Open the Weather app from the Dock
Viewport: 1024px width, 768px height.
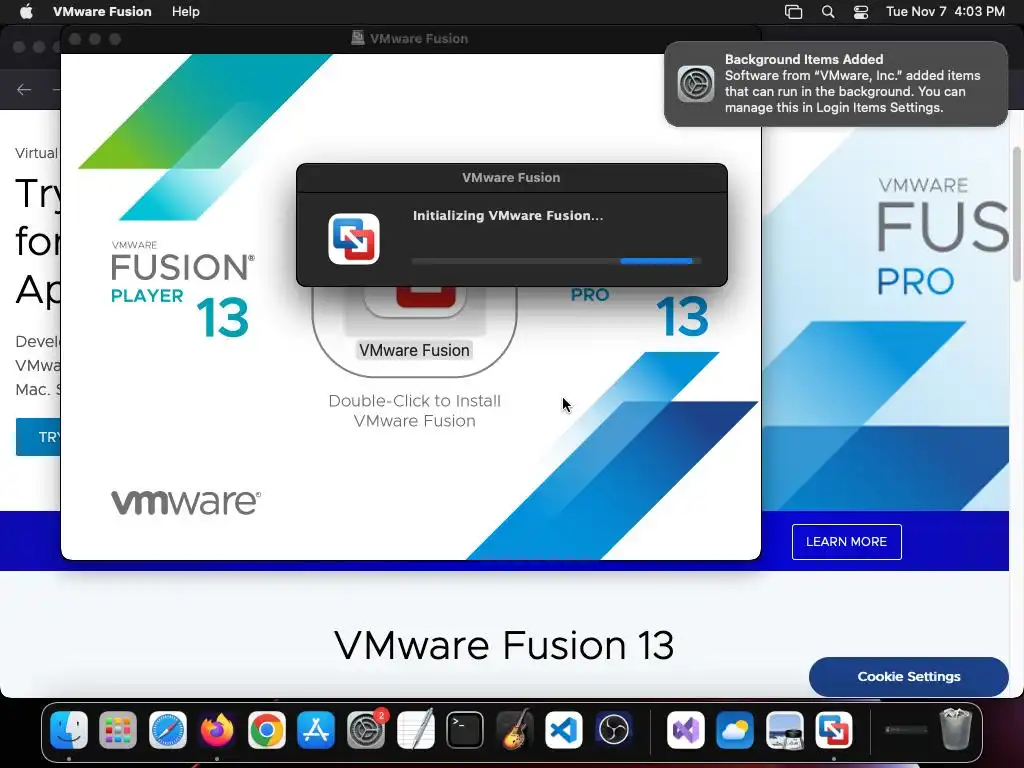point(735,730)
